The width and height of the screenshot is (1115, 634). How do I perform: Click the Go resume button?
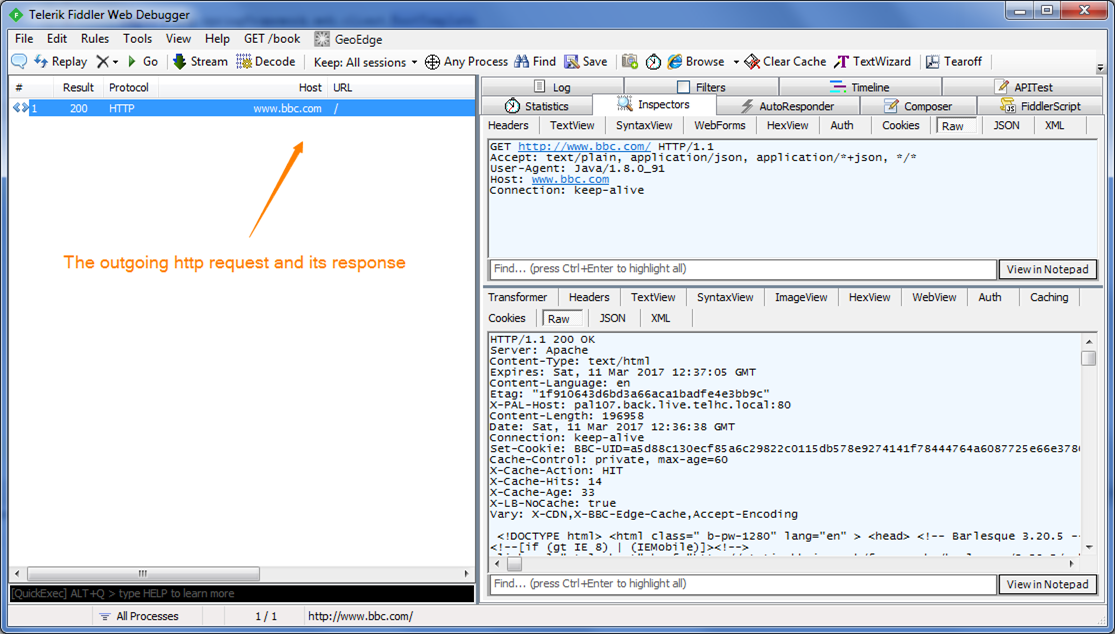tap(142, 62)
